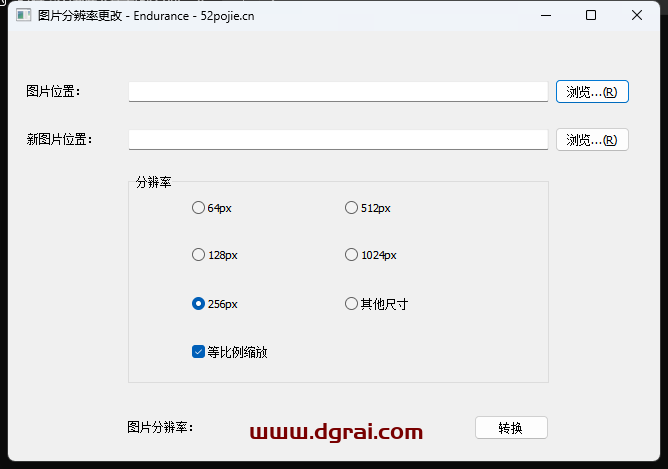Minimize the 图片分辨率更改 window
This screenshot has width=668, height=469.
coord(546,16)
